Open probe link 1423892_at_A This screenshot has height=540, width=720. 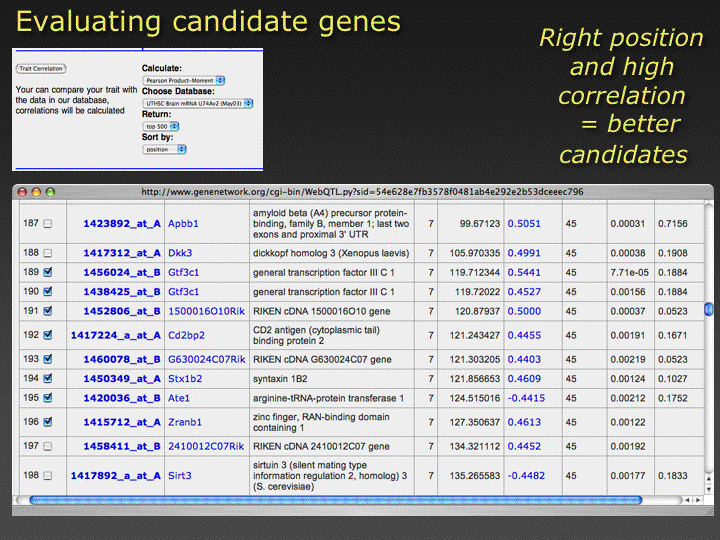point(121,224)
